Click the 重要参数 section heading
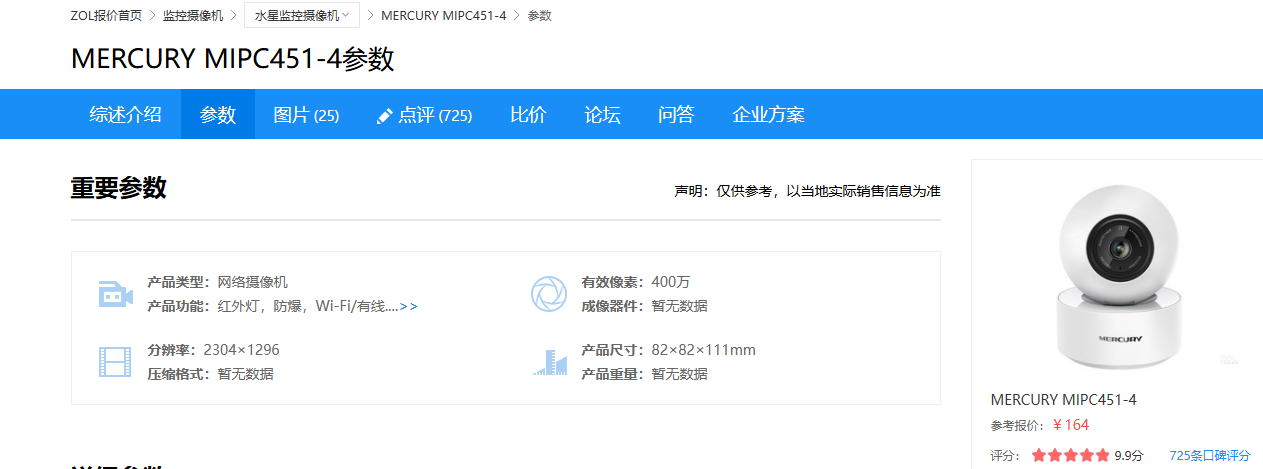 (118, 188)
